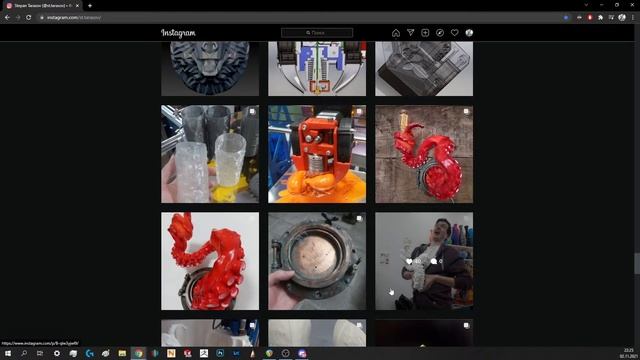The width and height of the screenshot is (640, 360).
Task: Open the tab search chevron in title bar
Action: tap(586, 5)
